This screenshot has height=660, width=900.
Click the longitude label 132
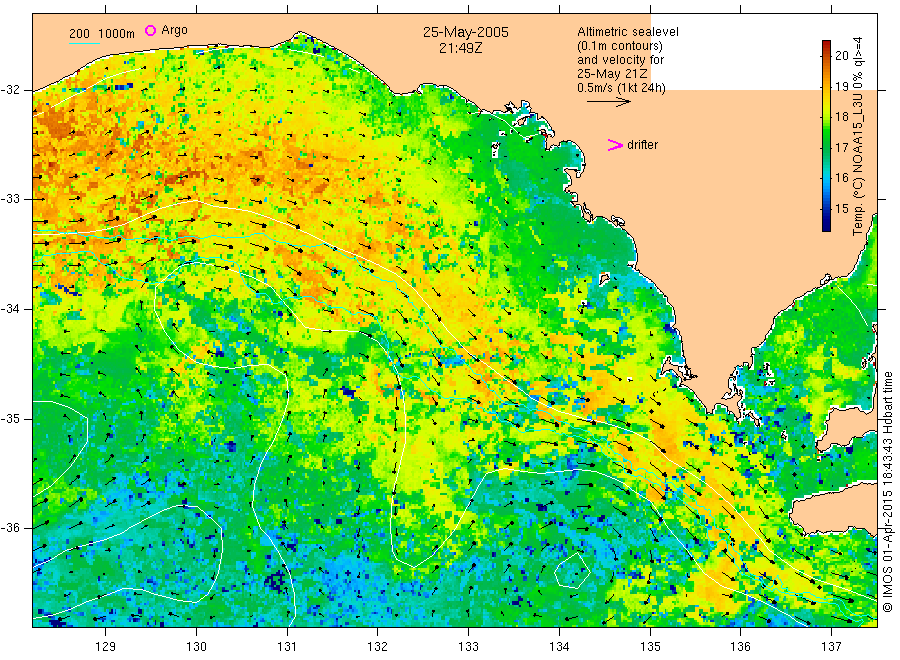(378, 647)
